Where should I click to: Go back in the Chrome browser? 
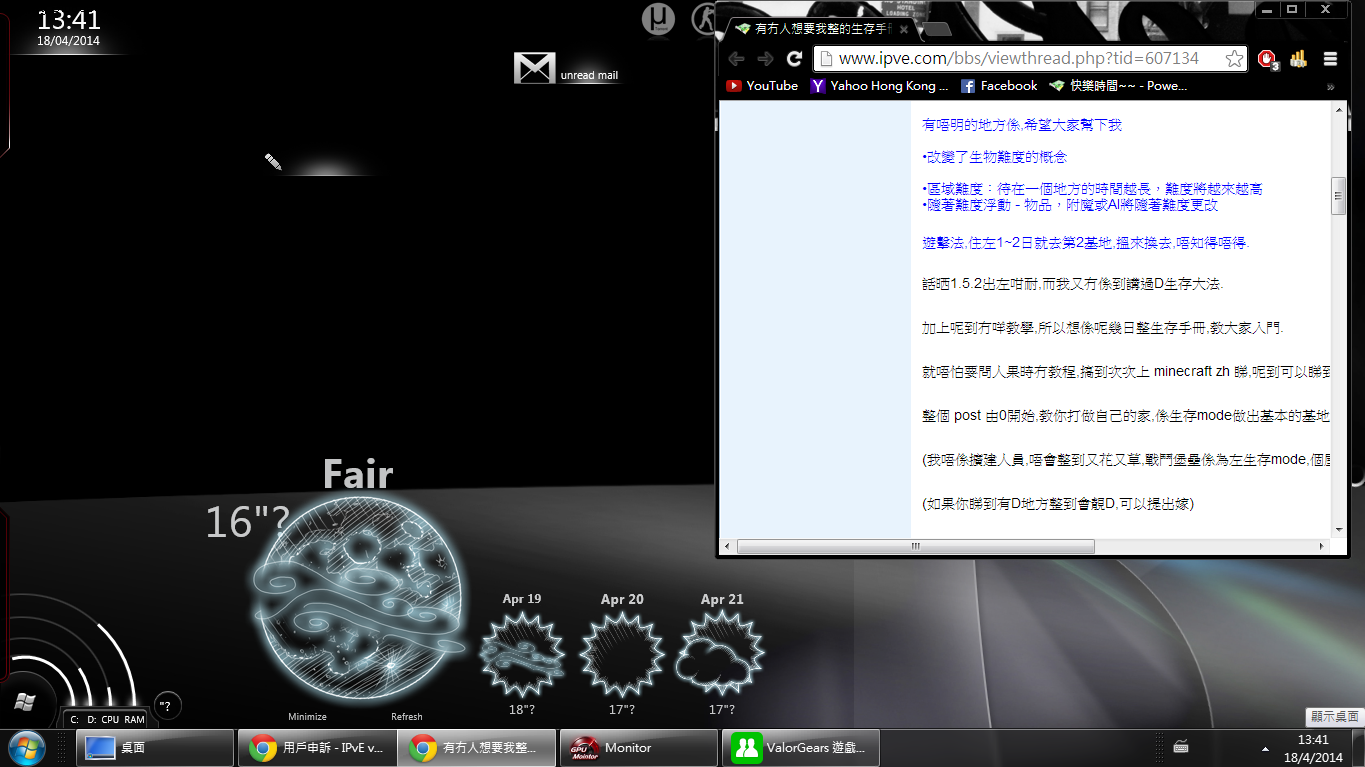click(736, 59)
